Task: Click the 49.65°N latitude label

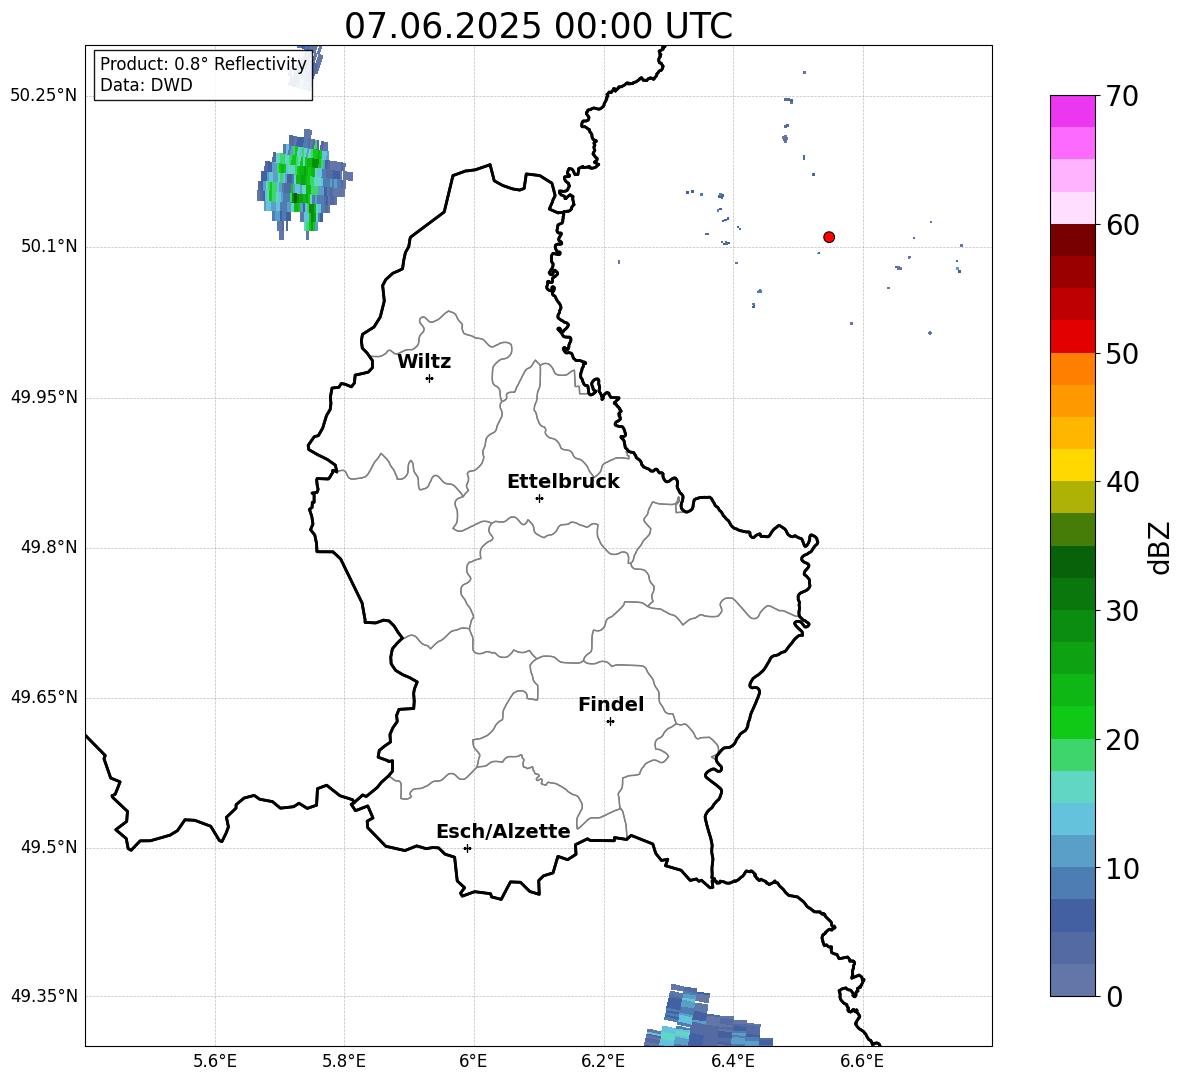Action: (44, 697)
